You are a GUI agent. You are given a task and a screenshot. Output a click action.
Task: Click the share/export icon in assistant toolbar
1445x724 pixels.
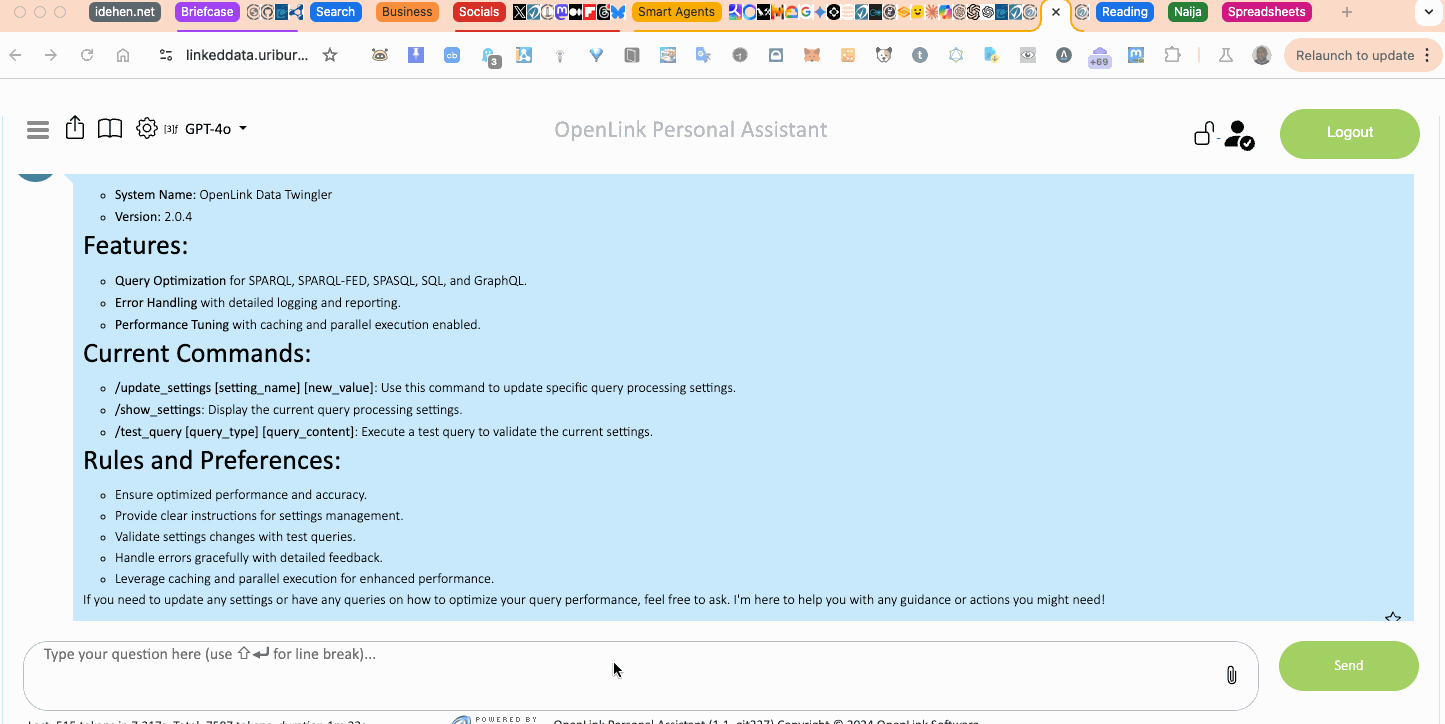[74, 128]
